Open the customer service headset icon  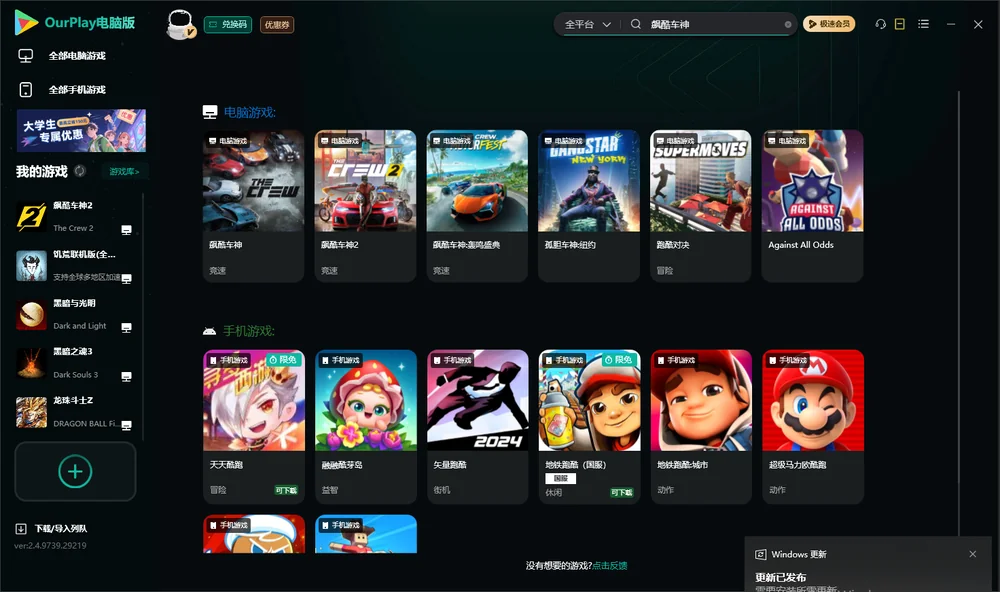(881, 24)
